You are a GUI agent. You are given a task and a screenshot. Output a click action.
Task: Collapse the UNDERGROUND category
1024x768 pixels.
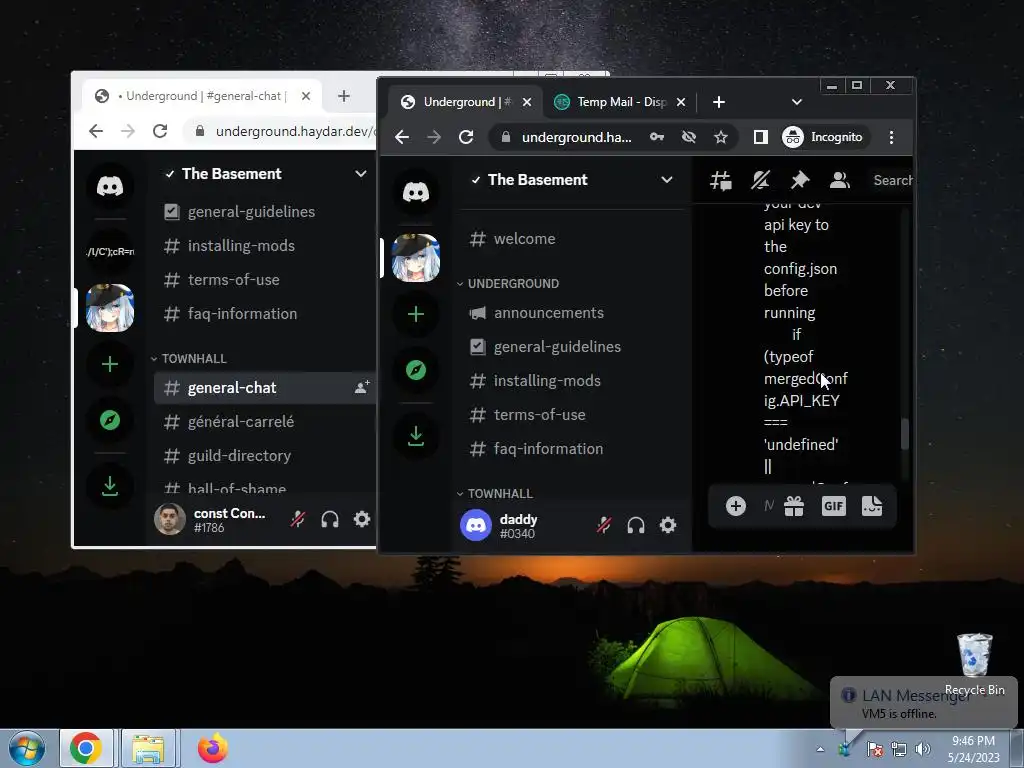(x=508, y=283)
